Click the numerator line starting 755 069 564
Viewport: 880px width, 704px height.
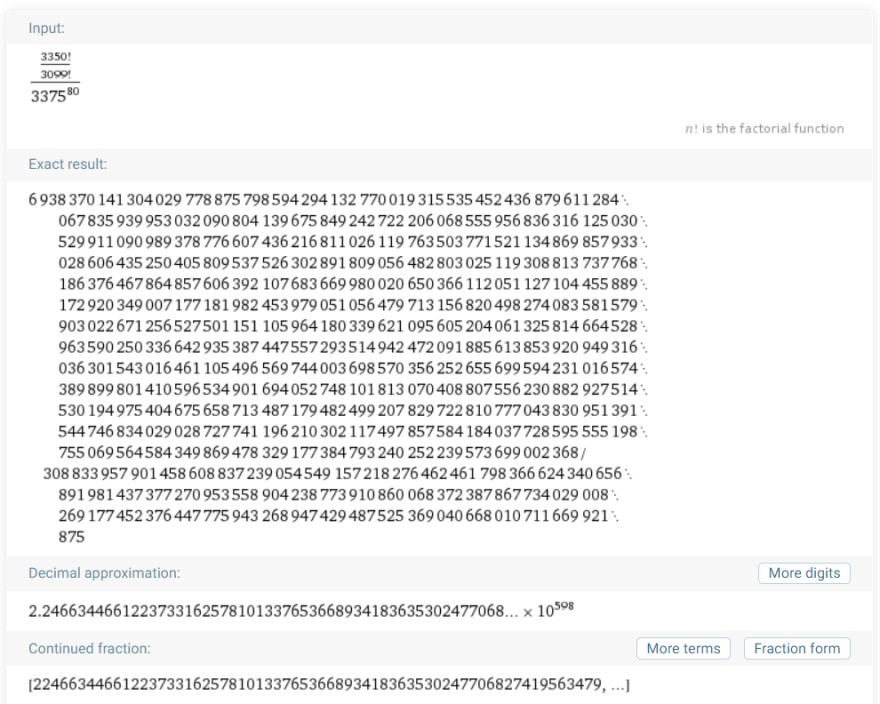point(322,452)
